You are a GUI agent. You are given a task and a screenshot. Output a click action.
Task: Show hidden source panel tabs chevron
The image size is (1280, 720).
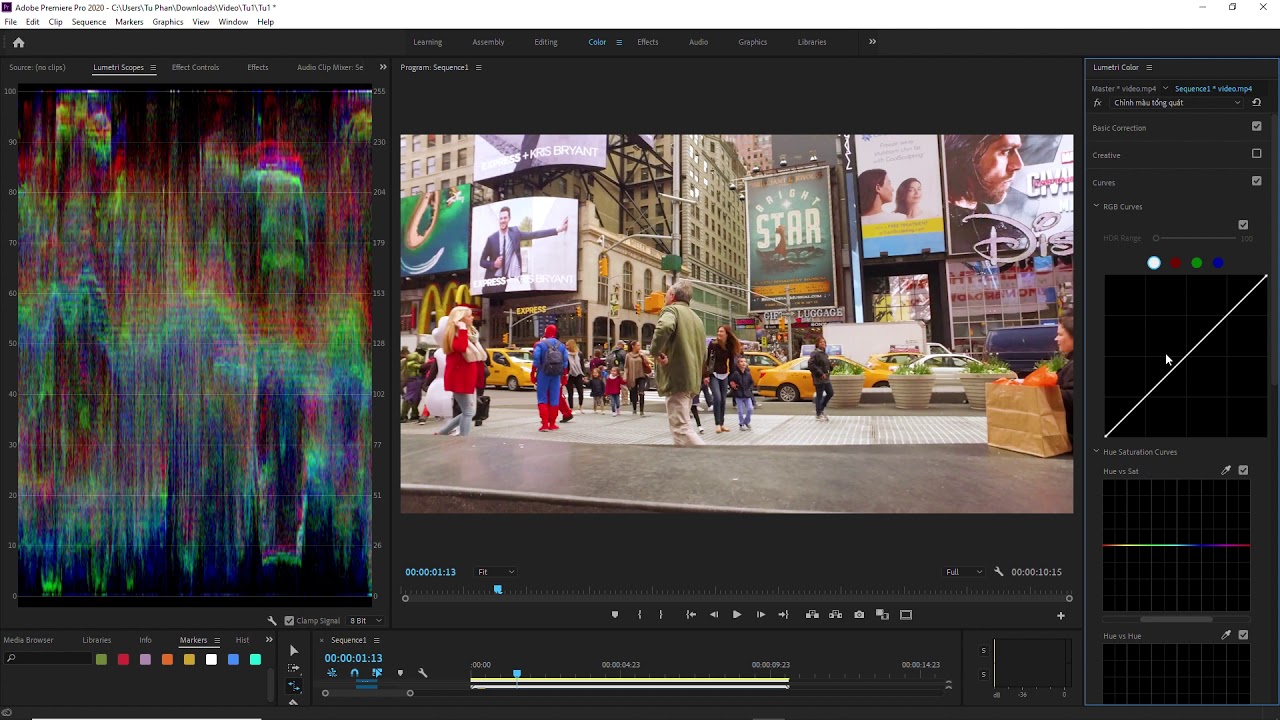coord(383,67)
